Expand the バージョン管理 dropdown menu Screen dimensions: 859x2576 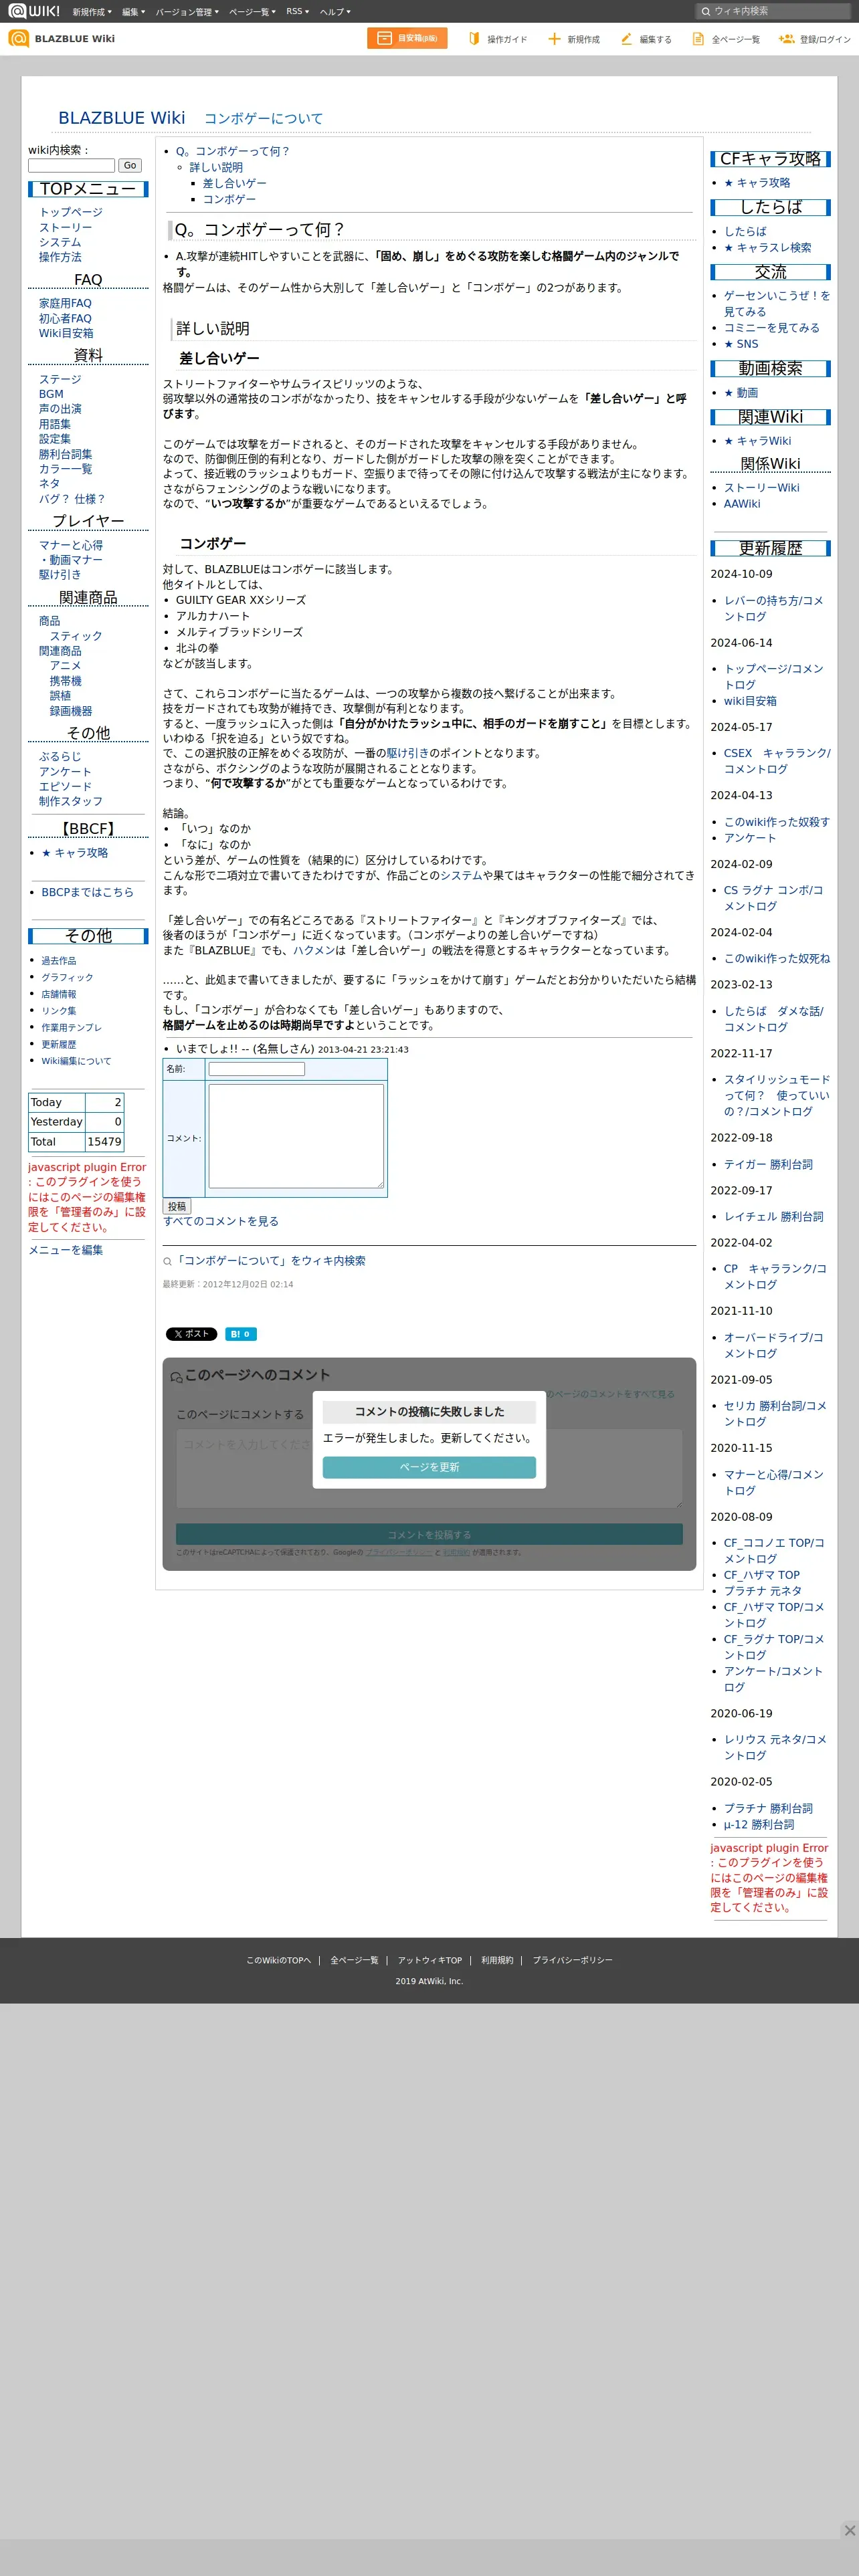click(187, 12)
